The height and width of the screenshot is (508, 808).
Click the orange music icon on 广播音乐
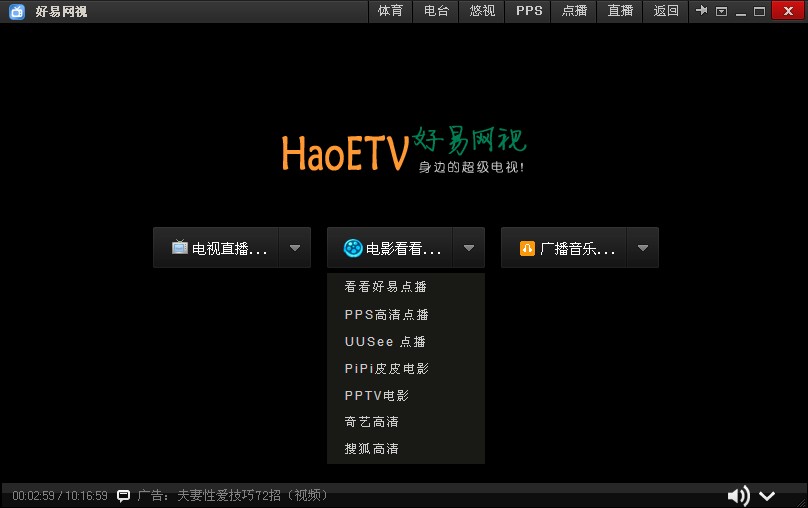[527, 248]
